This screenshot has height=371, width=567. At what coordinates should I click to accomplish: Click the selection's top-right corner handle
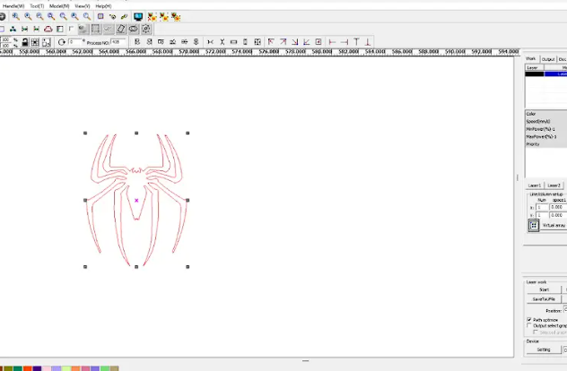188,133
